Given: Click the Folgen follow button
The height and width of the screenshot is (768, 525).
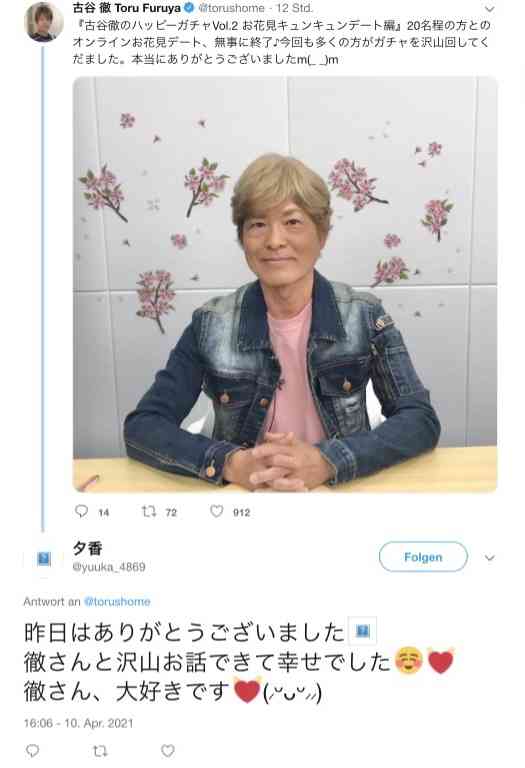Looking at the screenshot, I should (x=423, y=557).
